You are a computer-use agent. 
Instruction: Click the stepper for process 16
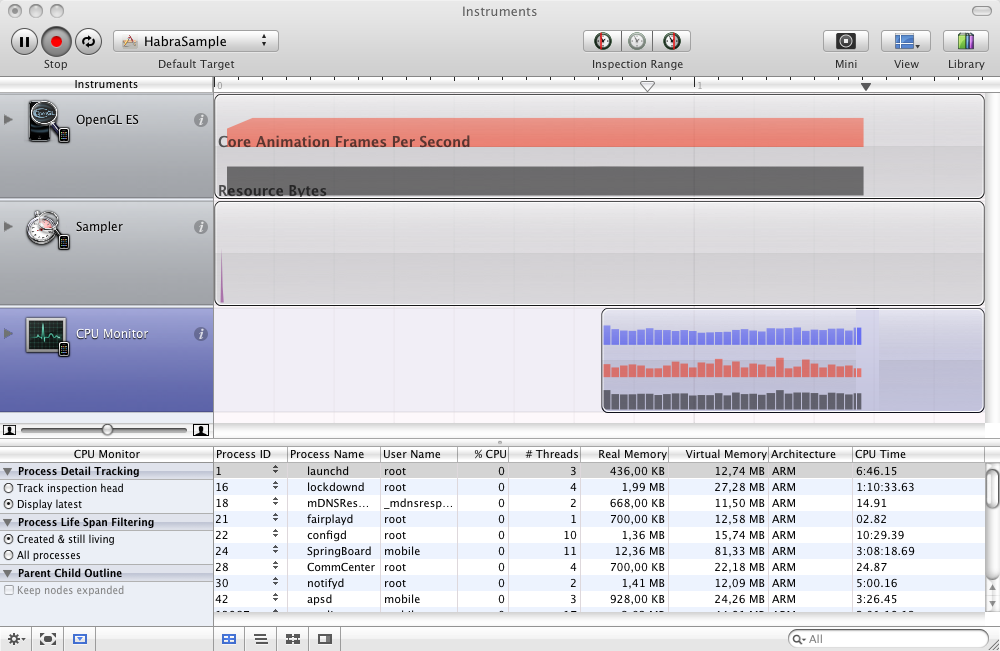(276, 486)
